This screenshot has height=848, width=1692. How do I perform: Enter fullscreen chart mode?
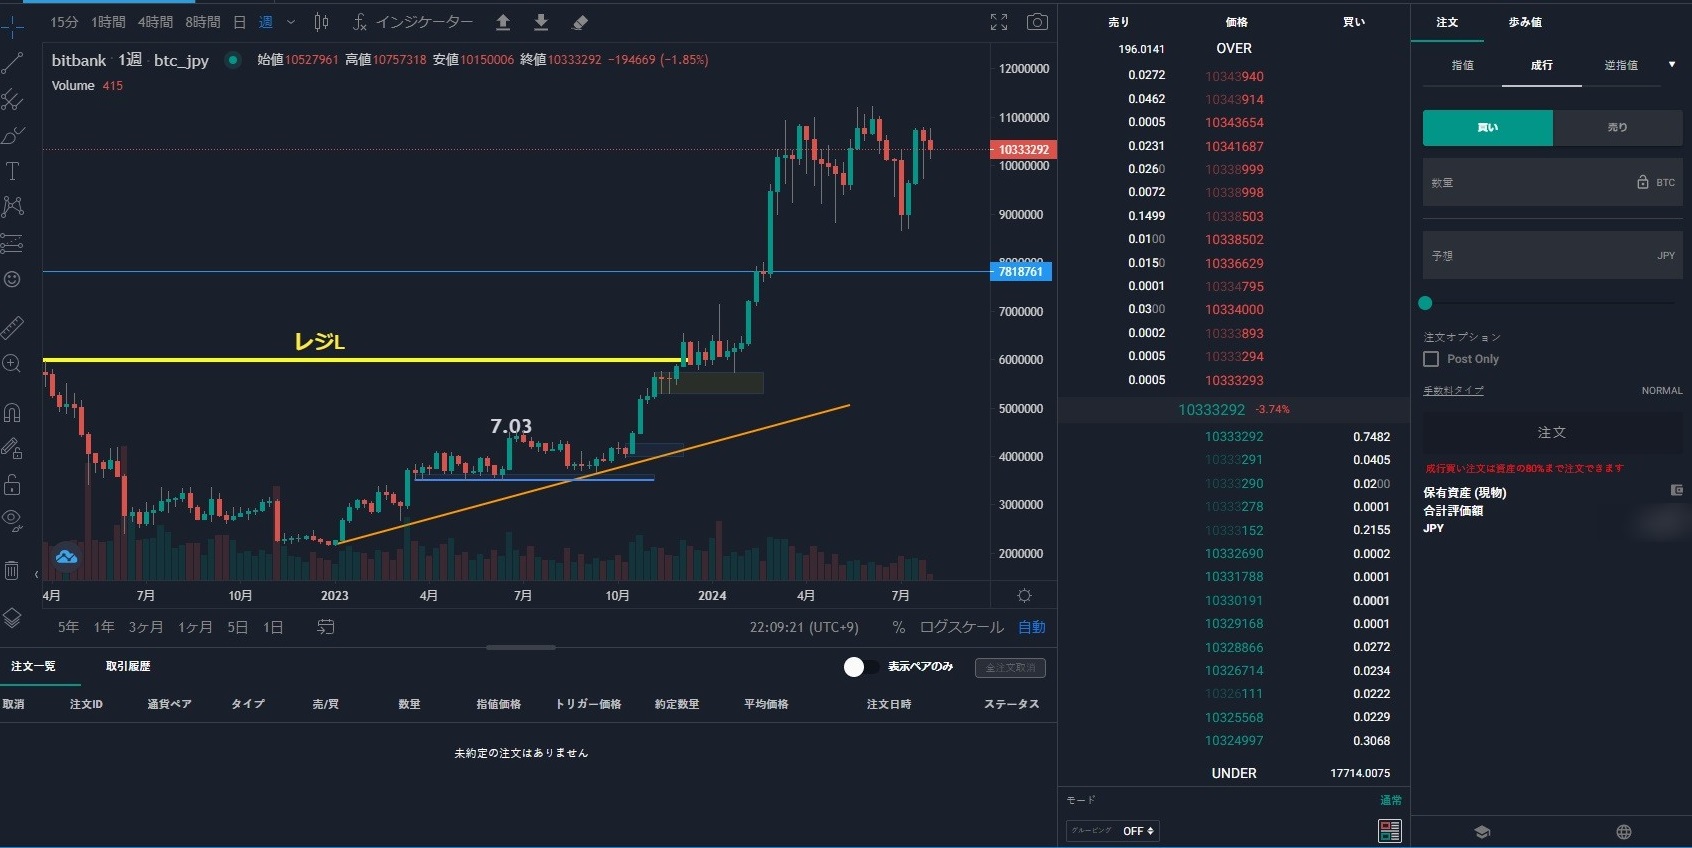[999, 22]
